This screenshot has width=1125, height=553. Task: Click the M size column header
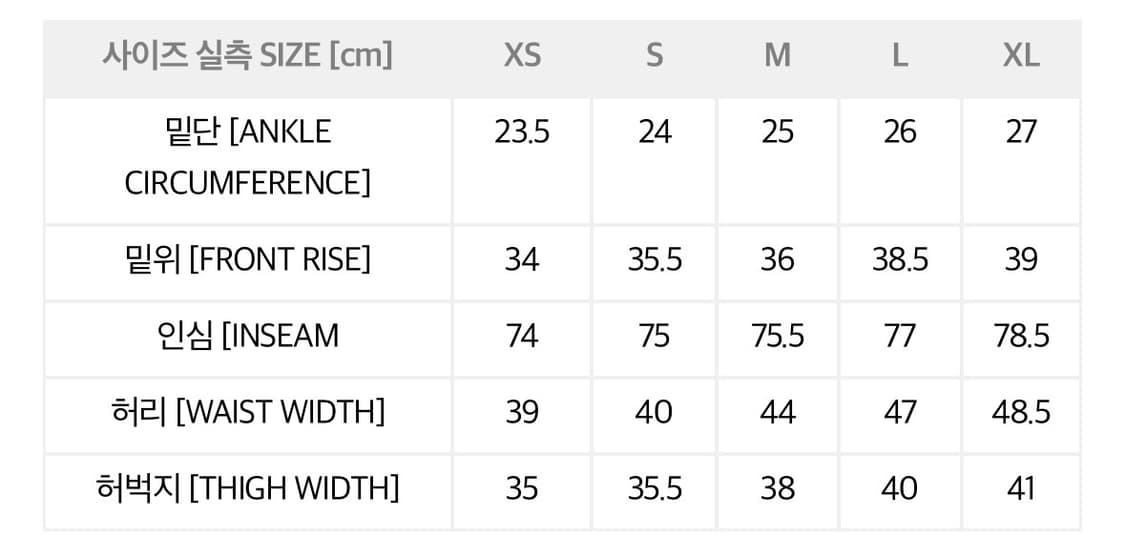[777, 55]
